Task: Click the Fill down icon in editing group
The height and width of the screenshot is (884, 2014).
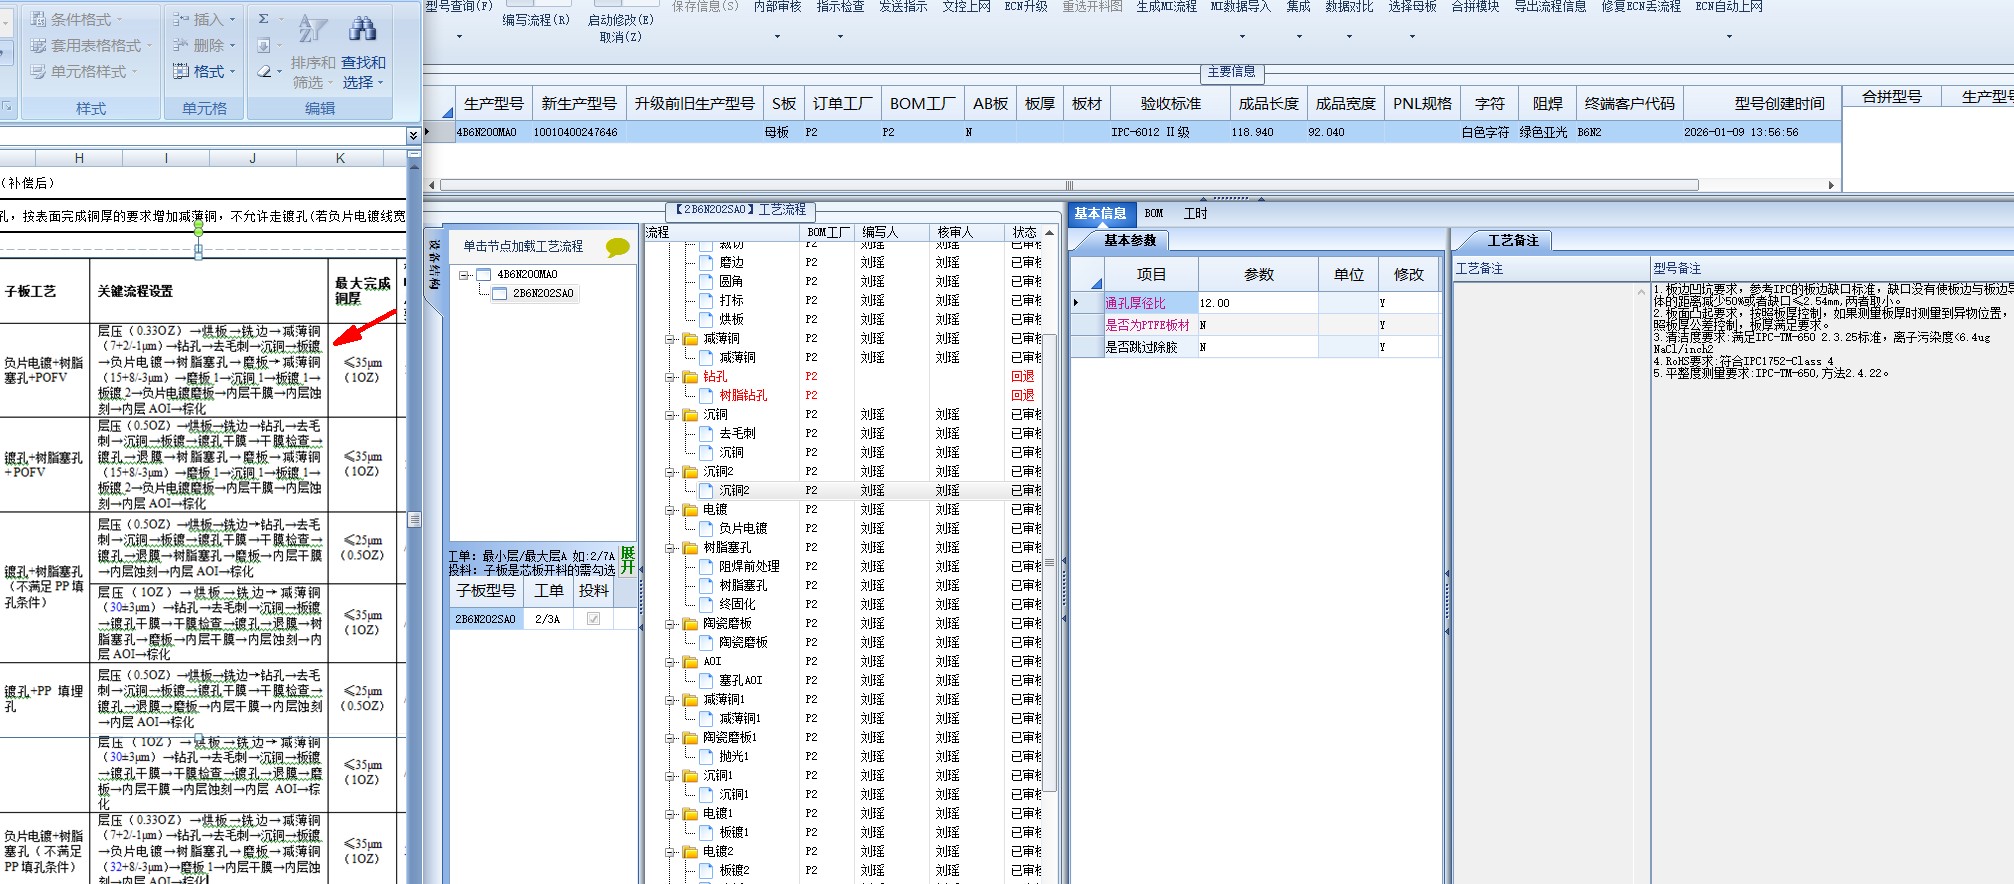Action: point(264,45)
